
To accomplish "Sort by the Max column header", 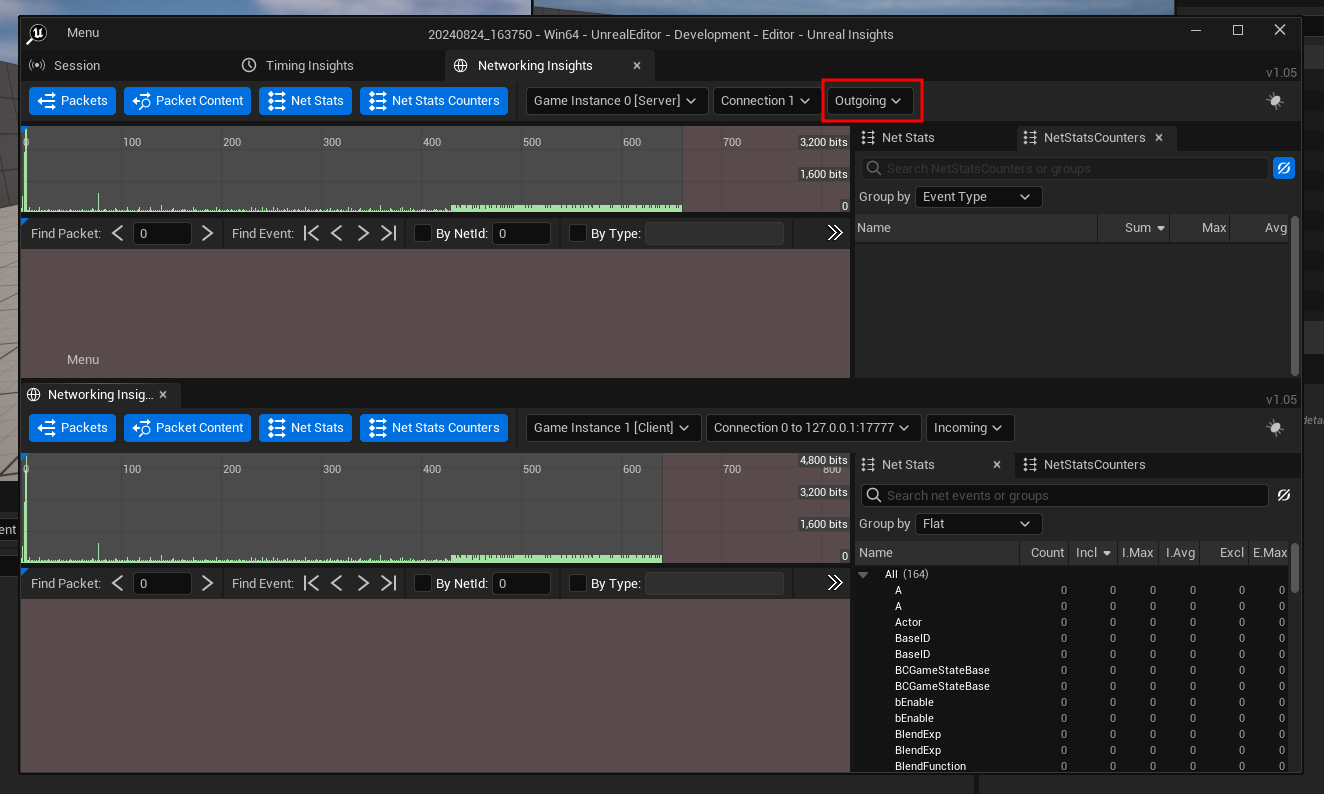I will coord(1200,228).
